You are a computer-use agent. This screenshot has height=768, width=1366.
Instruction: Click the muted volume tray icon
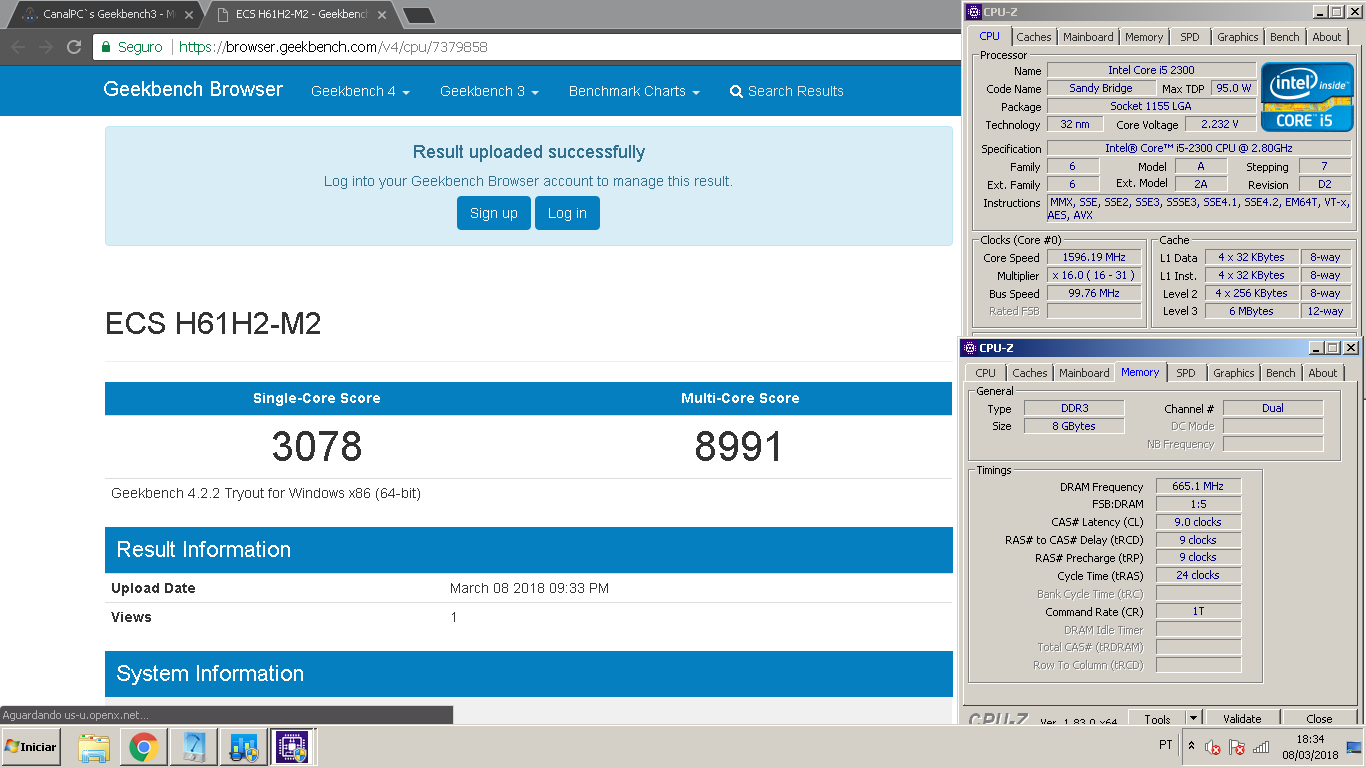pos(1212,747)
